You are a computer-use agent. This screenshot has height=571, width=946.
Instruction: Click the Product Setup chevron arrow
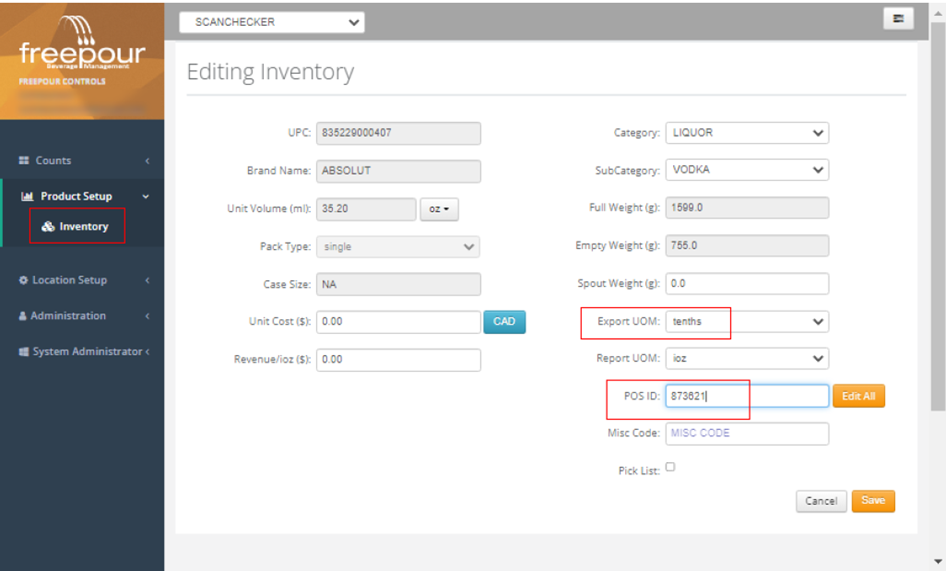coord(145,197)
